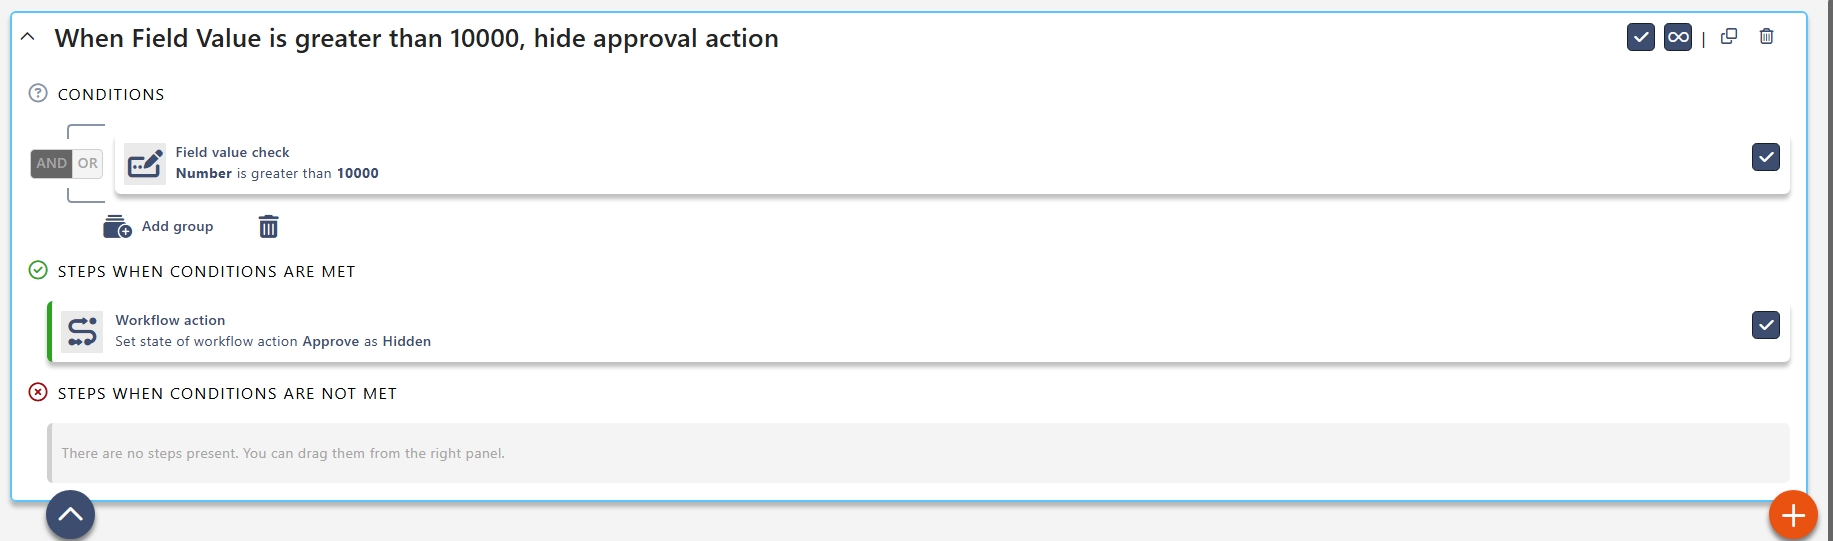1833x541 pixels.
Task: Collapse the rule with the header chevron
Action: tap(28, 37)
